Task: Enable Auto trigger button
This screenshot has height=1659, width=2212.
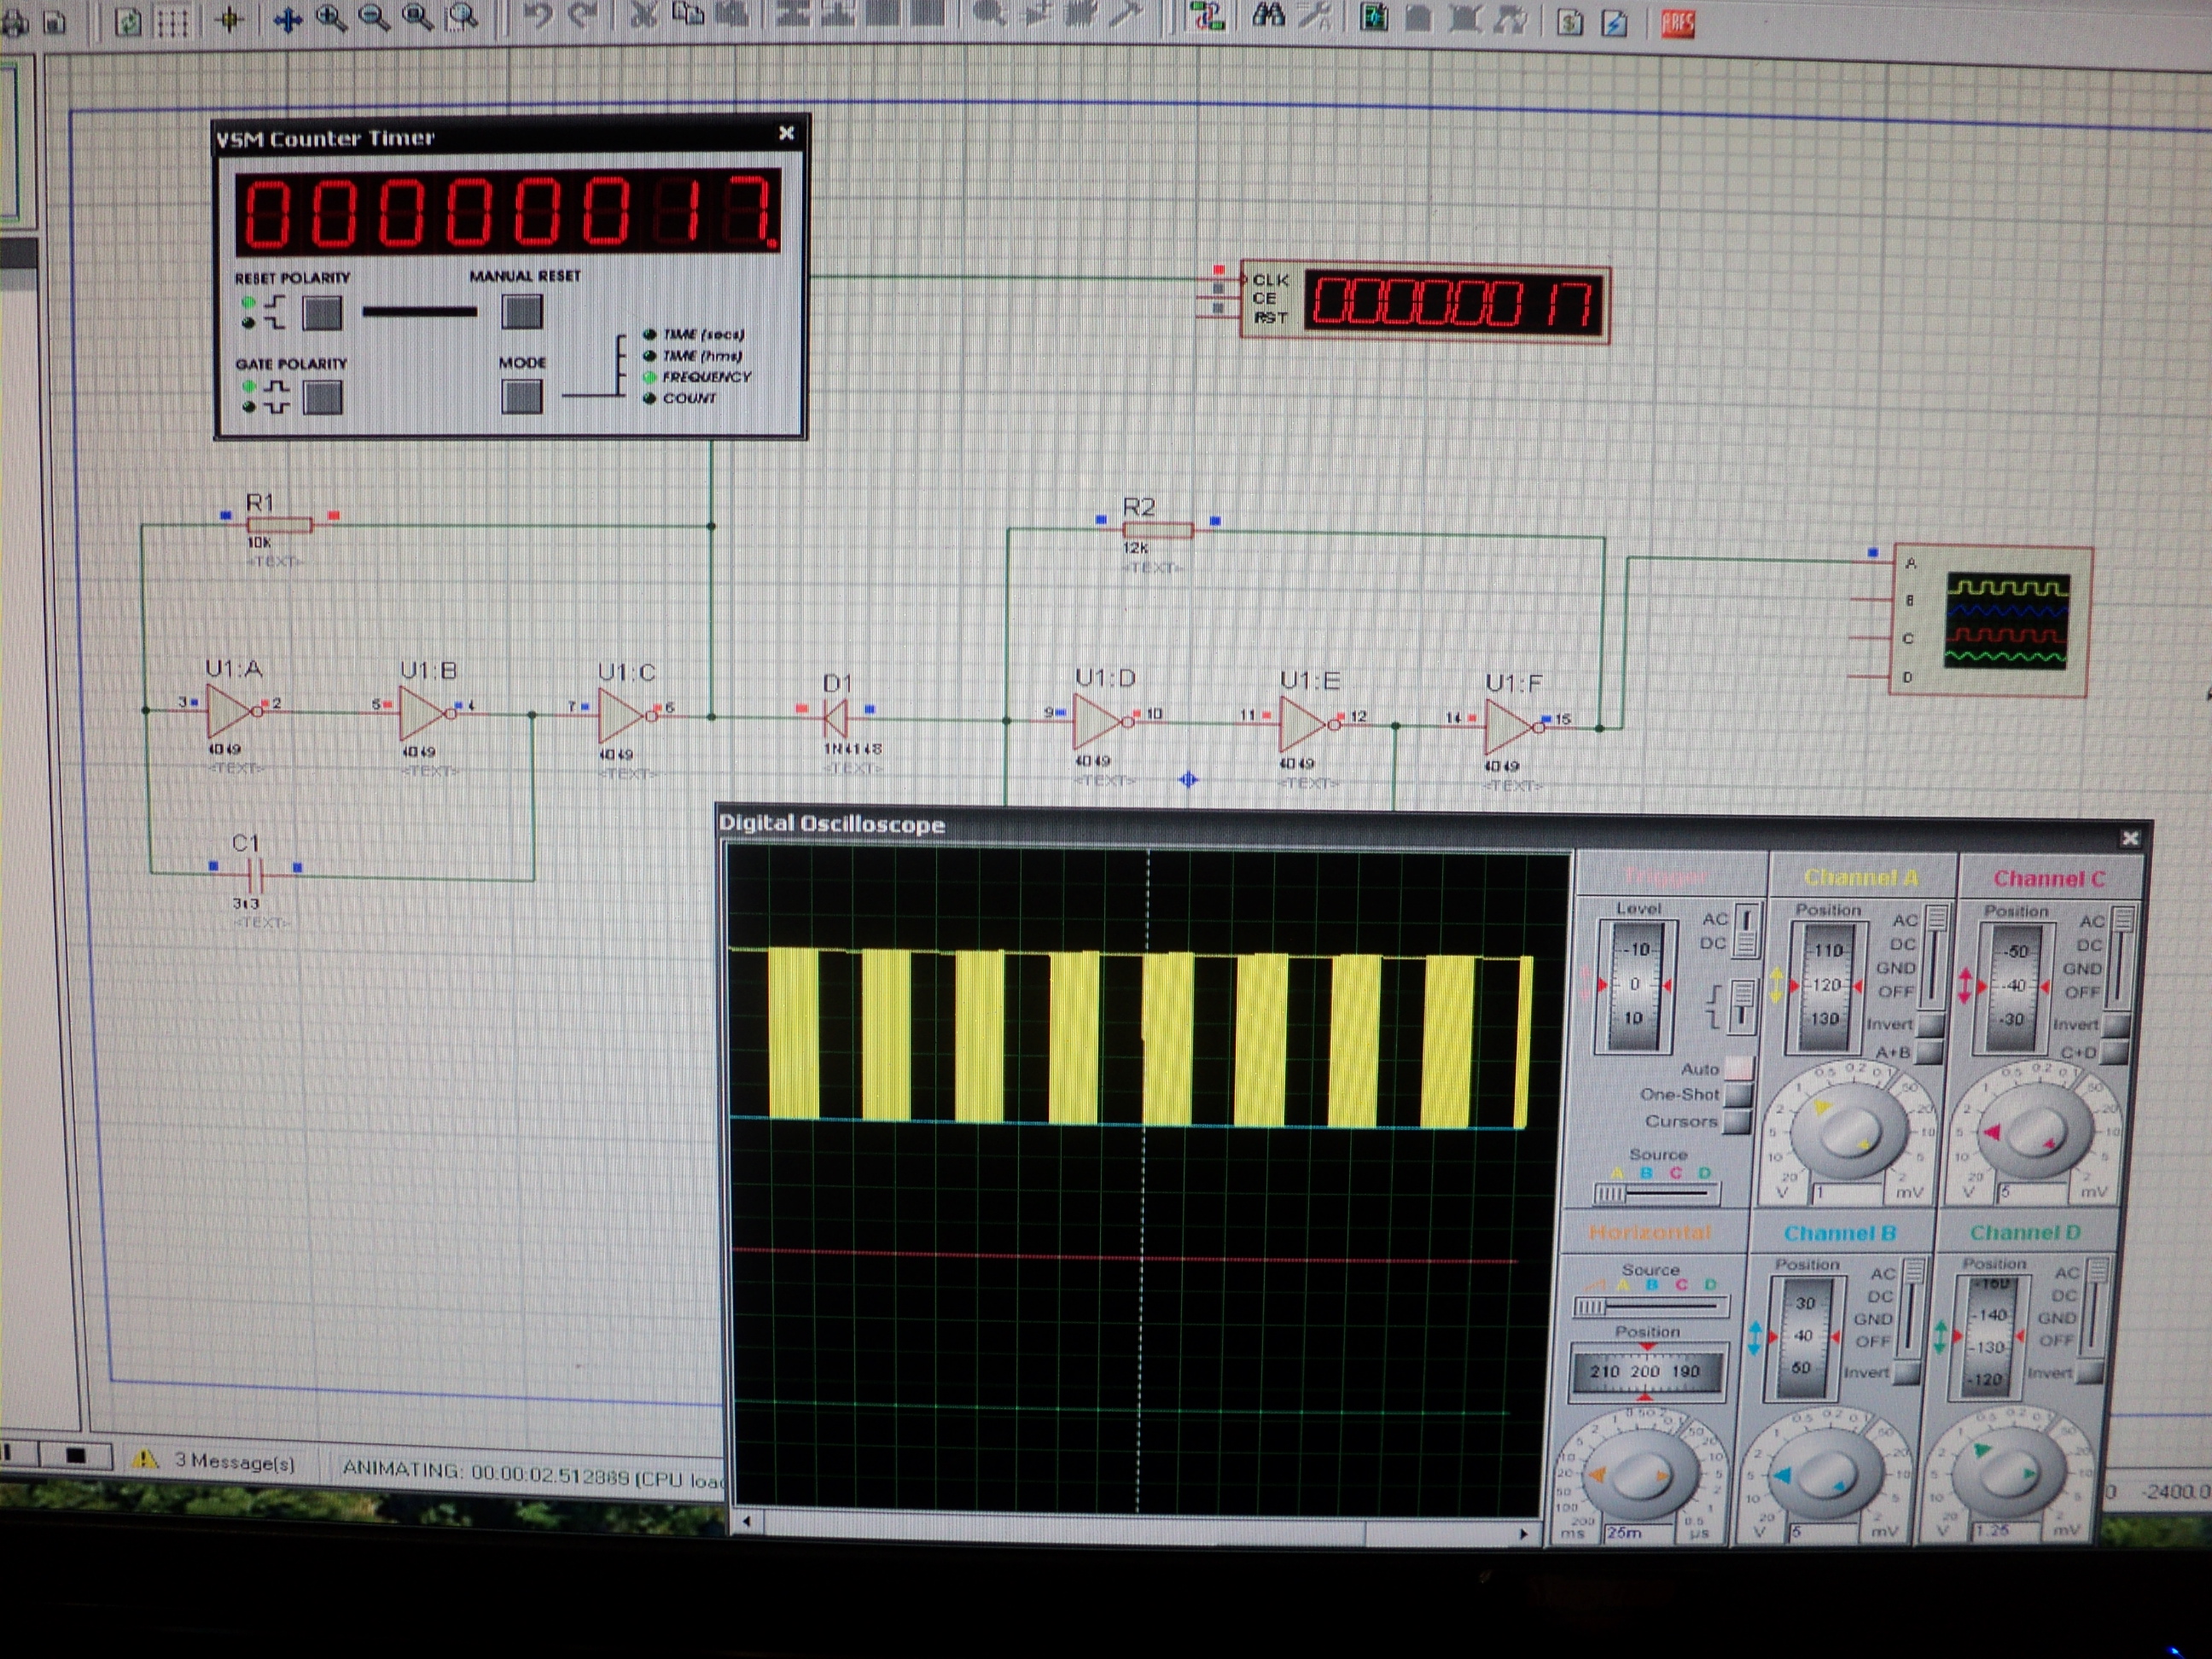Action: [x=1740, y=1068]
